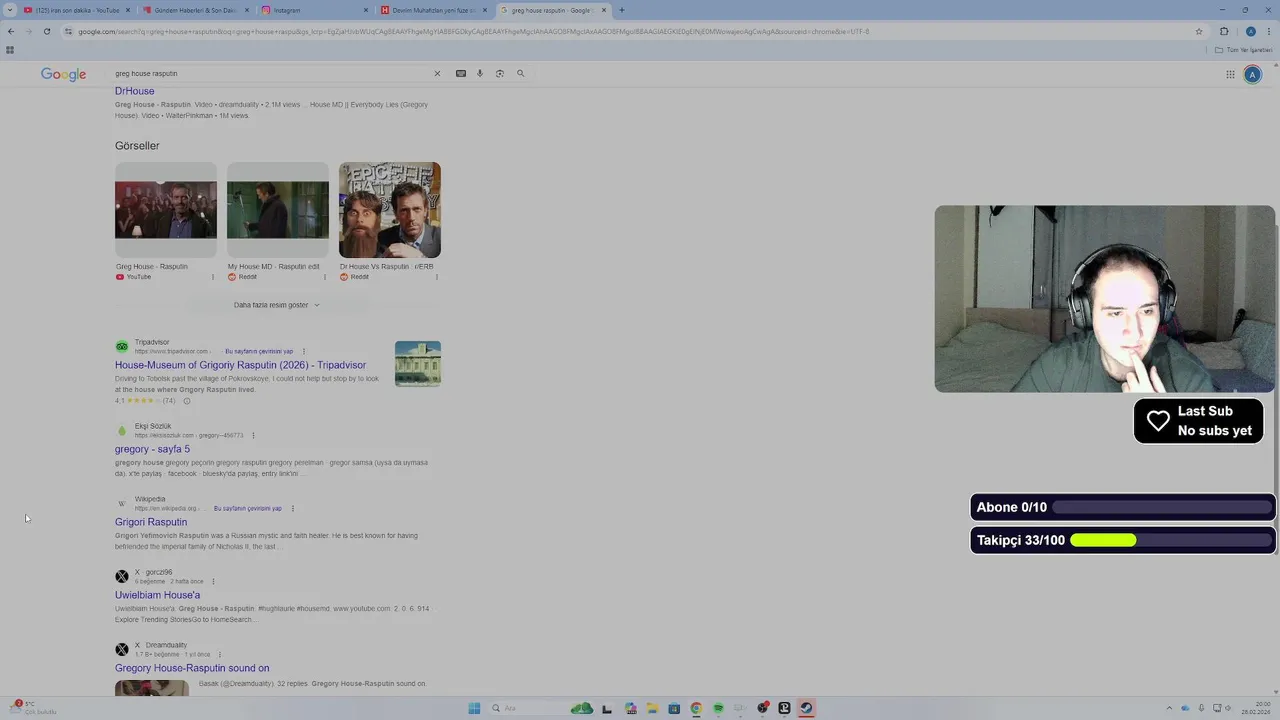Reload the page with the refresh icon

point(46,31)
